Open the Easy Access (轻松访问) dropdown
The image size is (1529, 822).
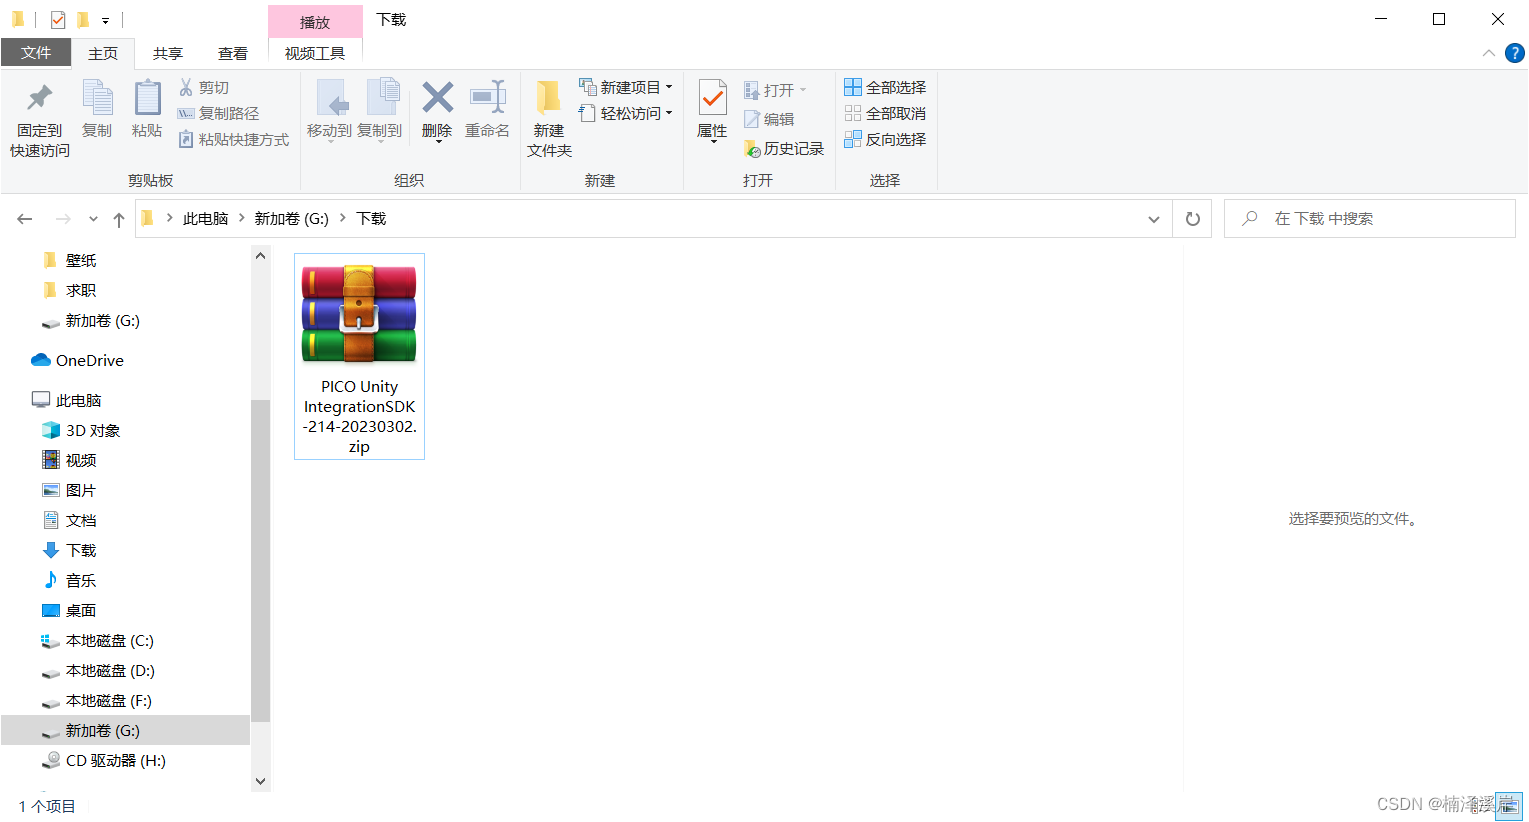point(626,113)
